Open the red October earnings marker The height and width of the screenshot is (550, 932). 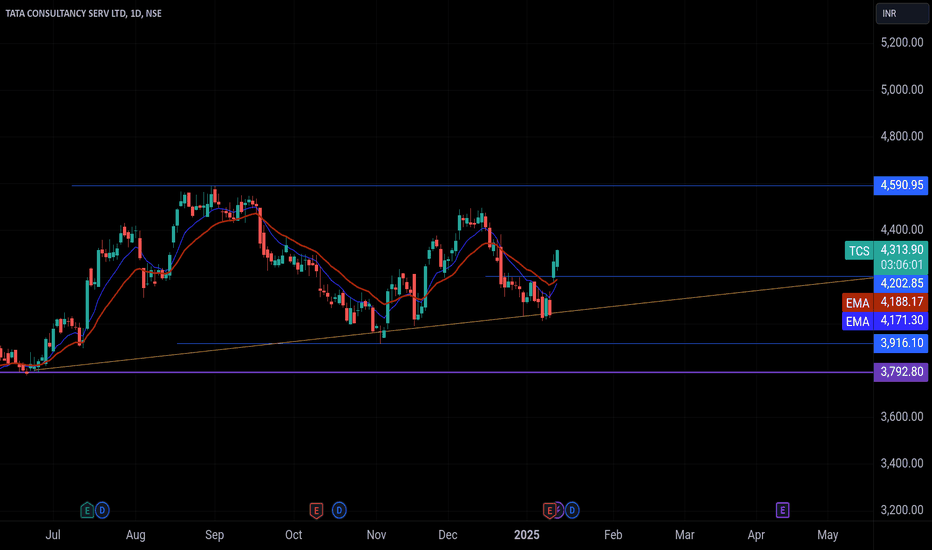click(316, 510)
